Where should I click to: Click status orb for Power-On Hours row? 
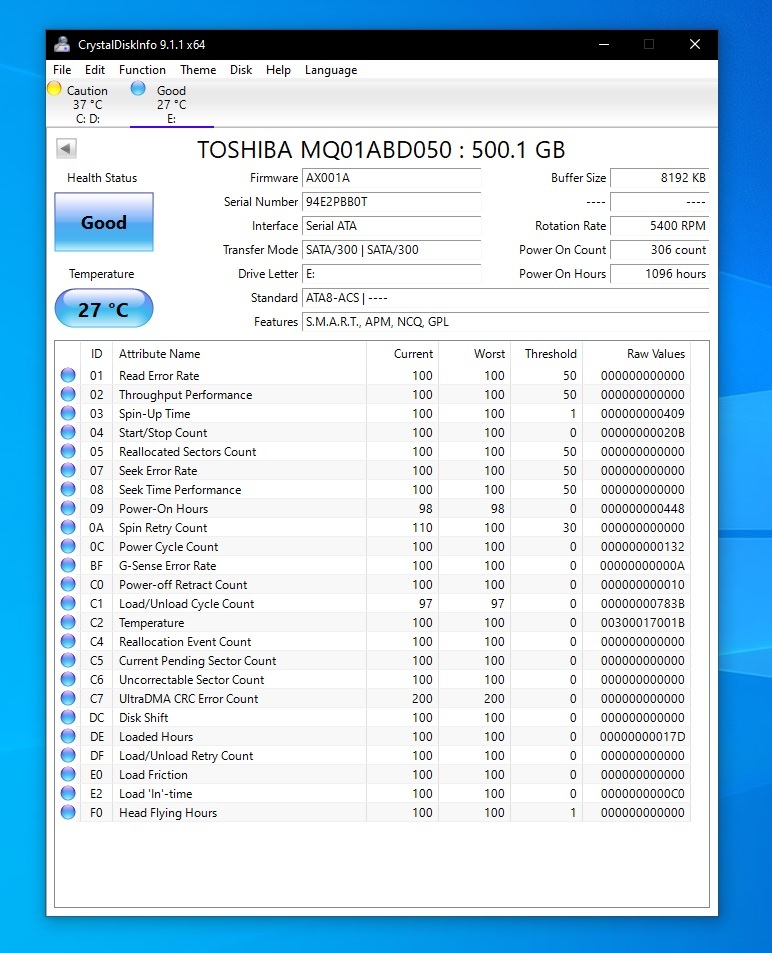tap(68, 508)
